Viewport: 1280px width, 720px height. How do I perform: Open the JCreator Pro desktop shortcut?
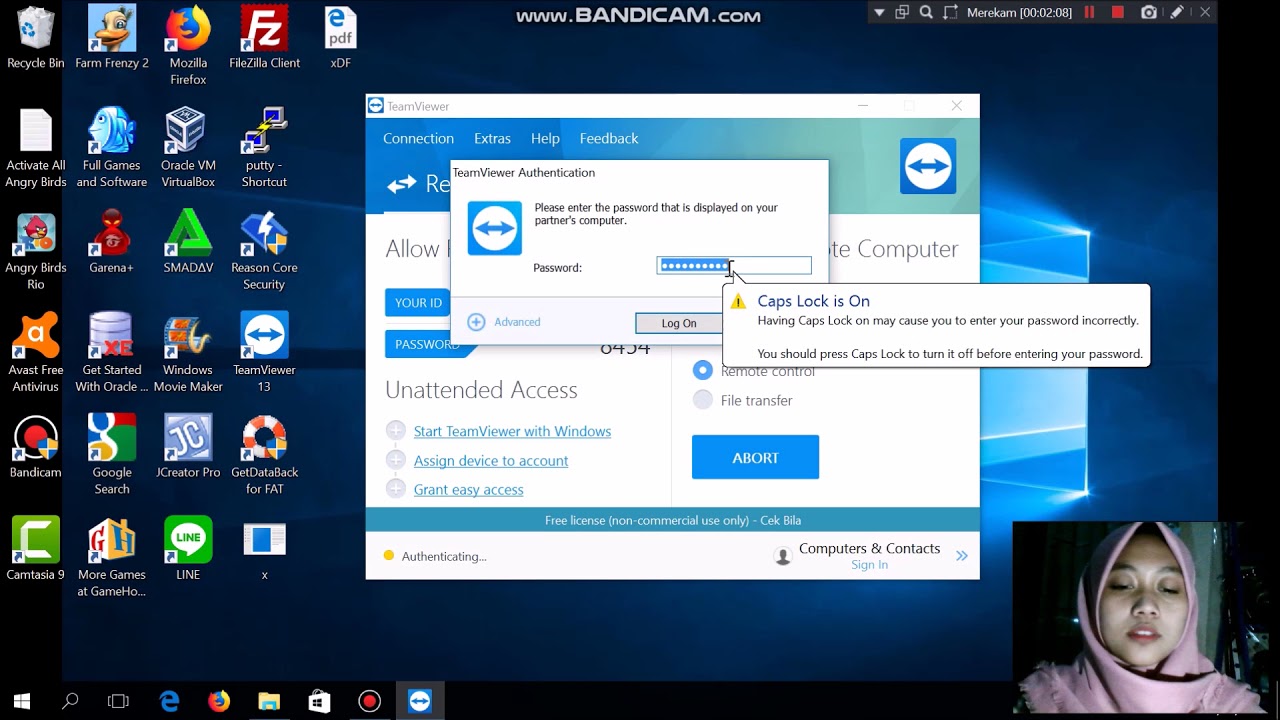188,447
